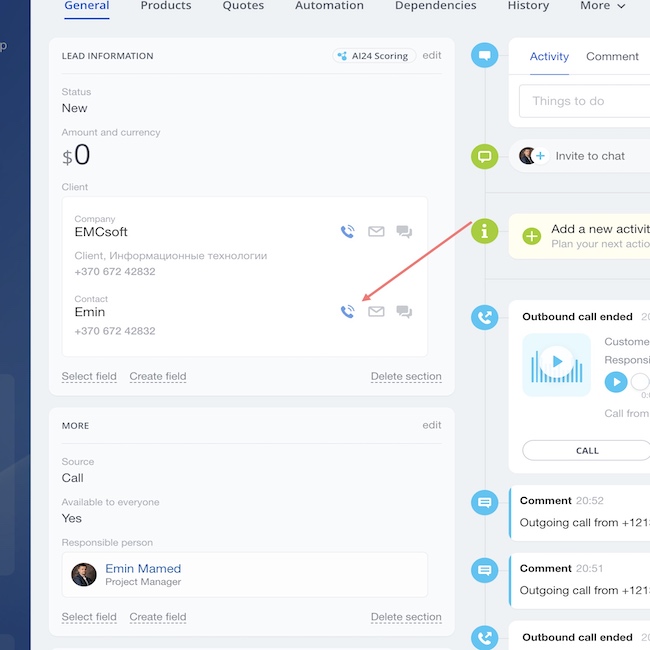Open chat with contact Emin

[404, 312]
